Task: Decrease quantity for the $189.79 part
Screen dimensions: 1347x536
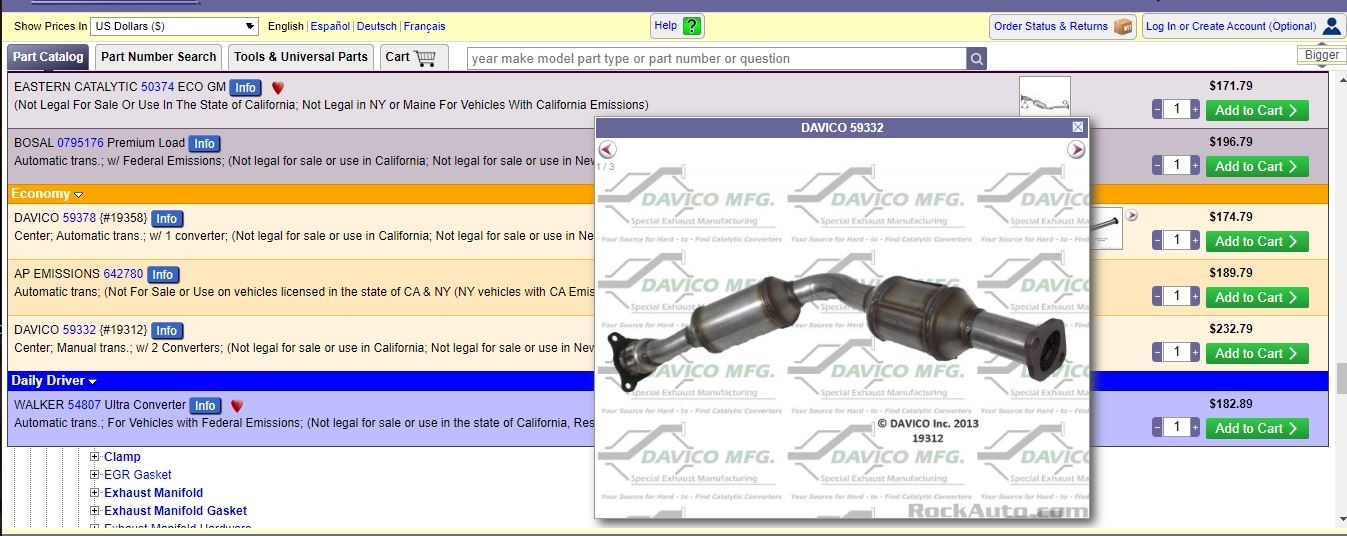Action: [x=1157, y=297]
